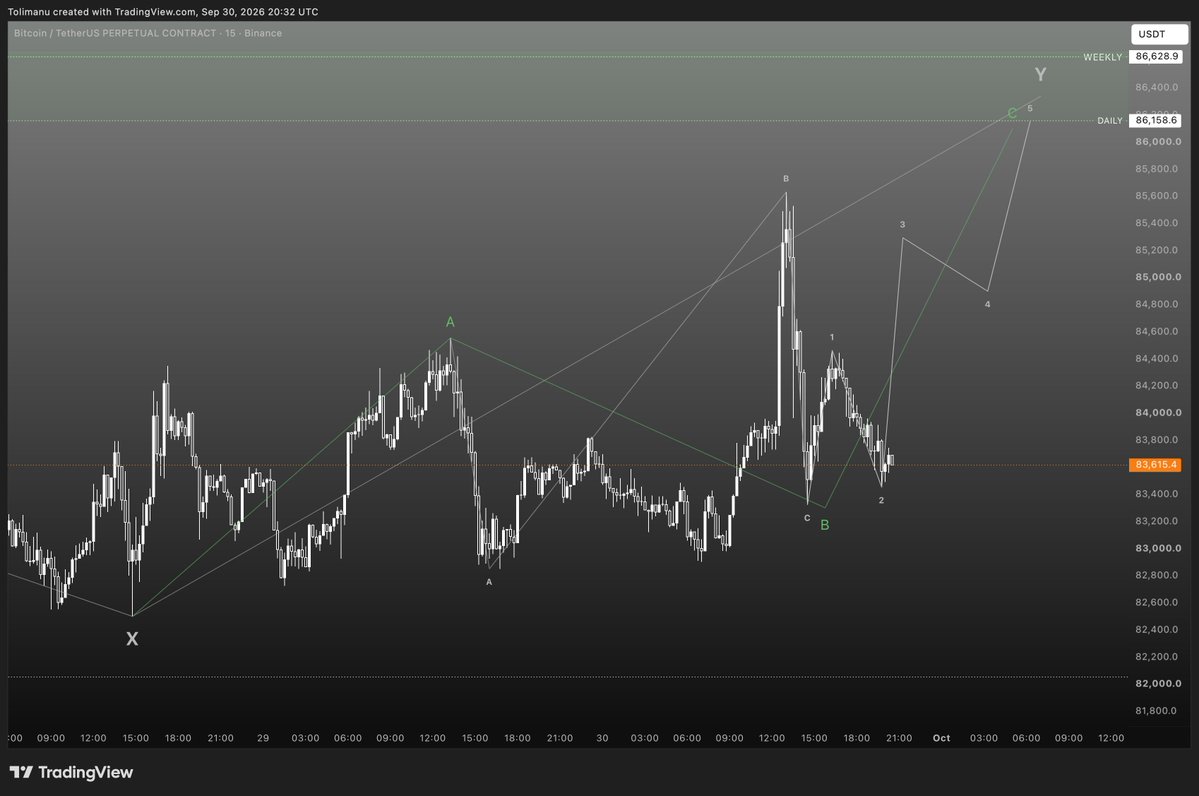Select the green B wave label
The width and height of the screenshot is (1199, 796).
click(x=824, y=525)
